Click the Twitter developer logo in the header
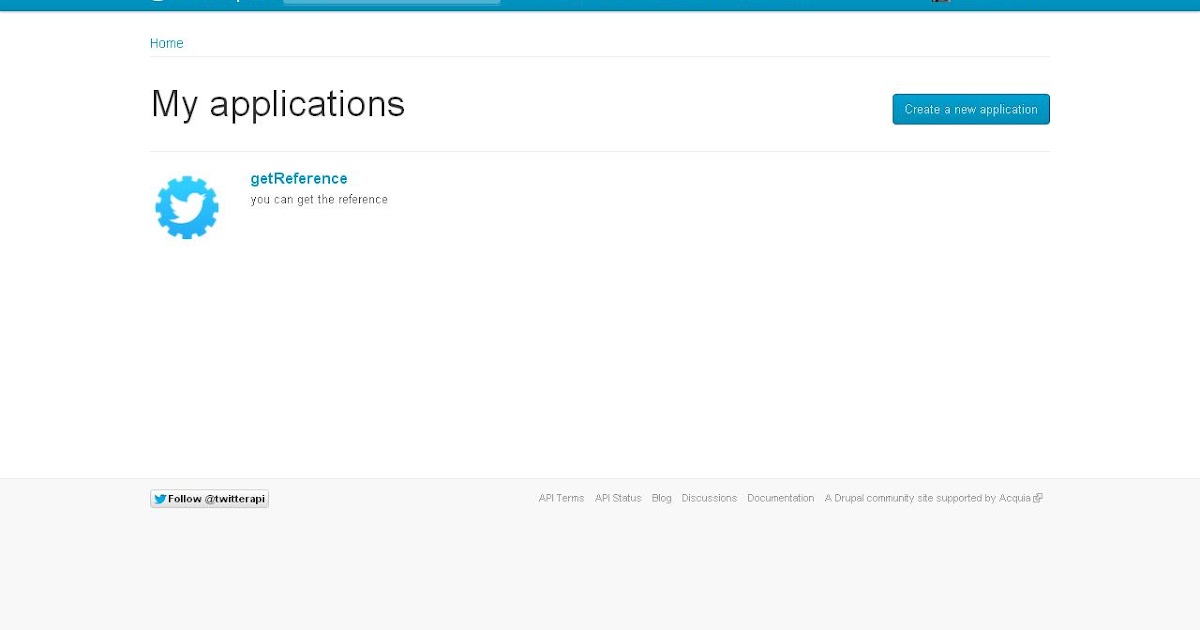 click(x=160, y=2)
